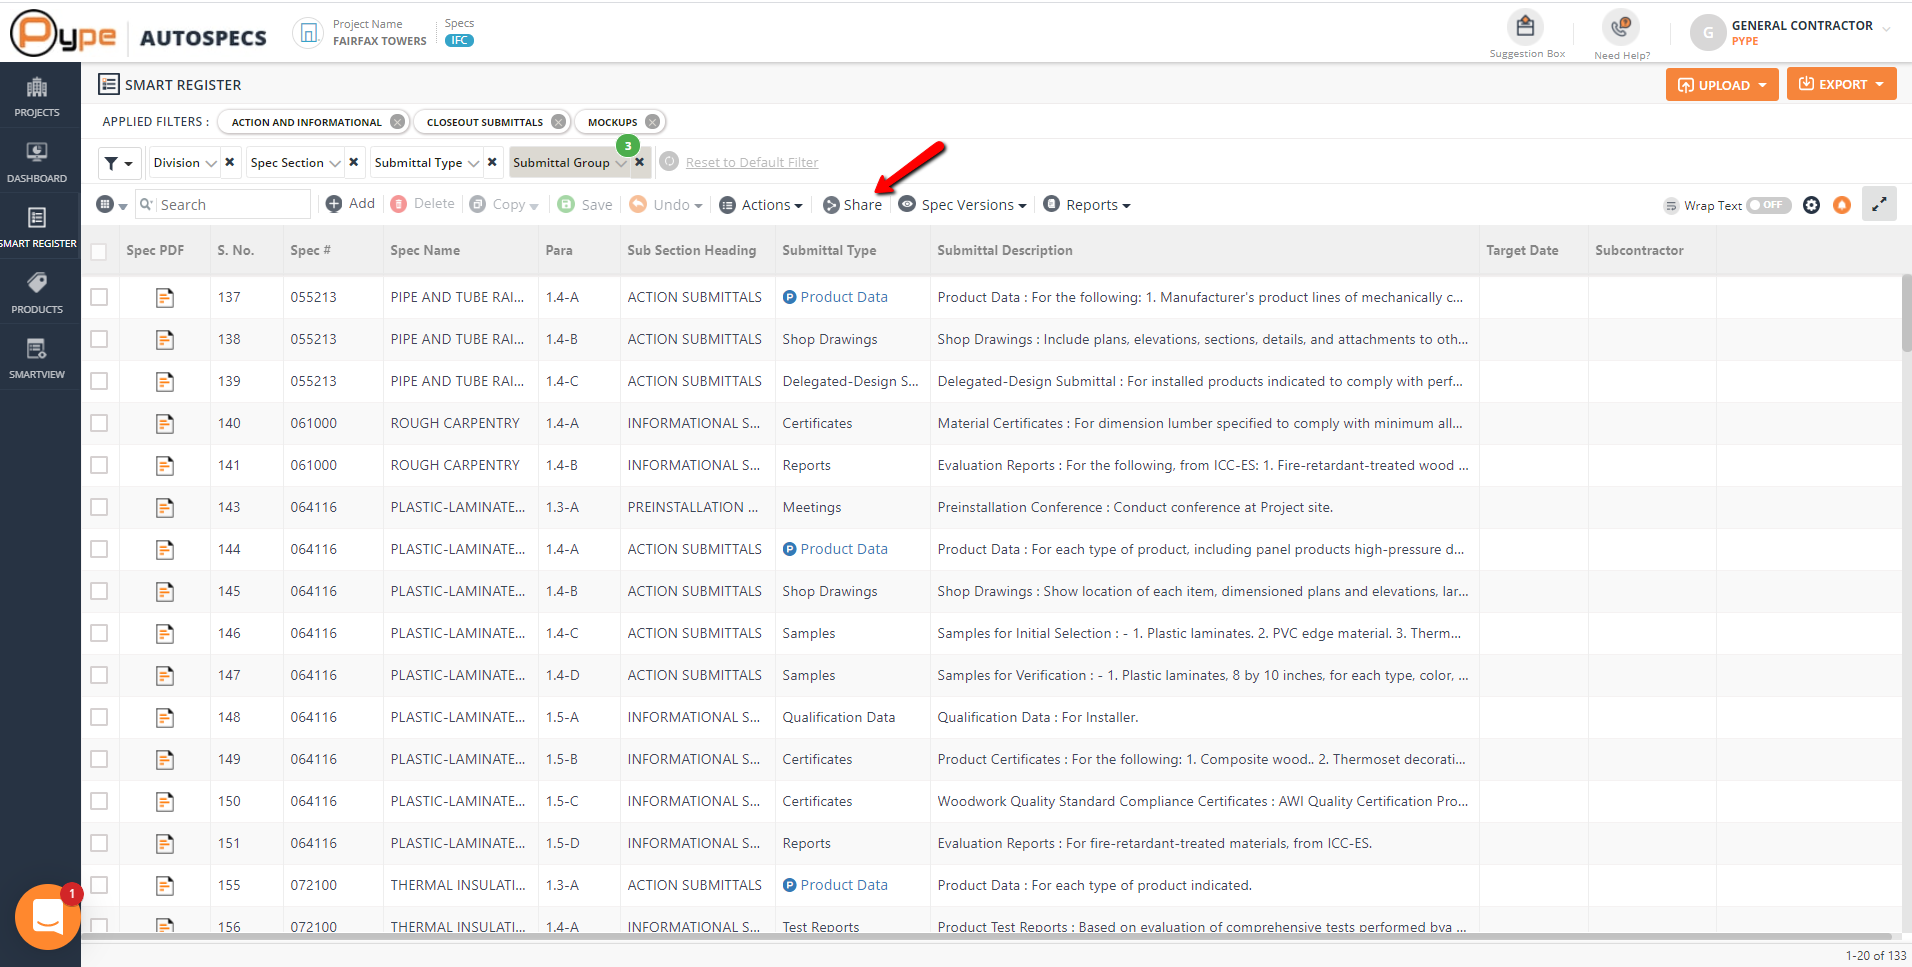Open Spec PDF for row 140
1912x967 pixels.
[x=165, y=423]
